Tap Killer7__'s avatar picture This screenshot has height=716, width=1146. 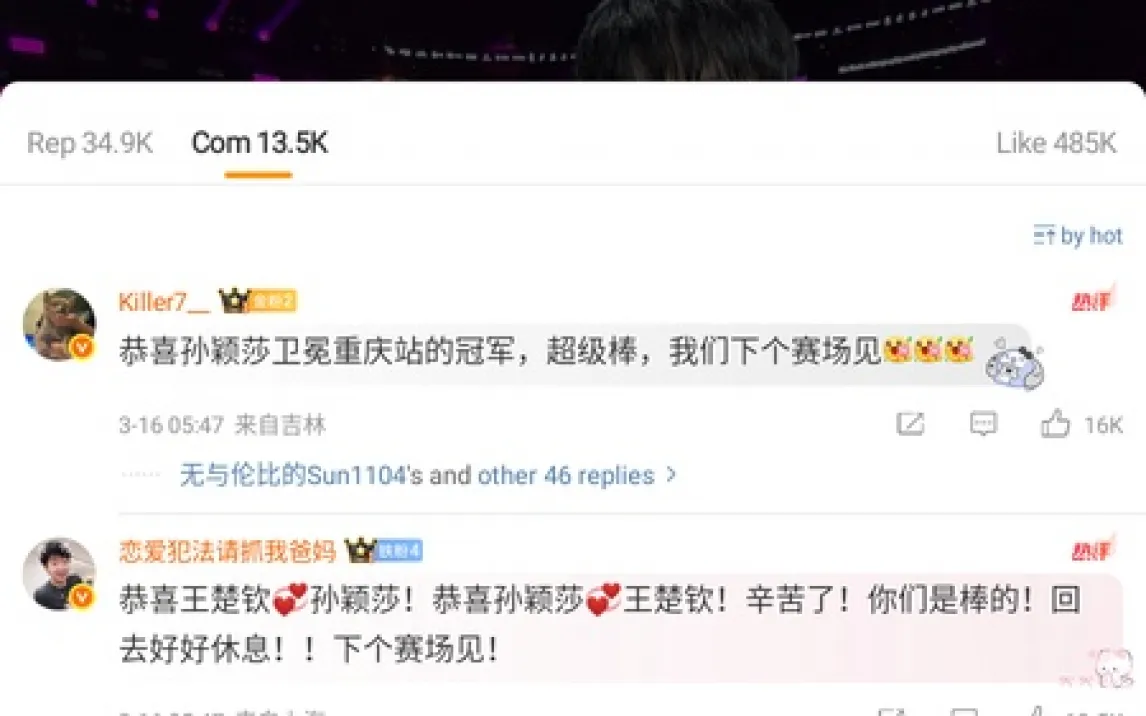59,324
